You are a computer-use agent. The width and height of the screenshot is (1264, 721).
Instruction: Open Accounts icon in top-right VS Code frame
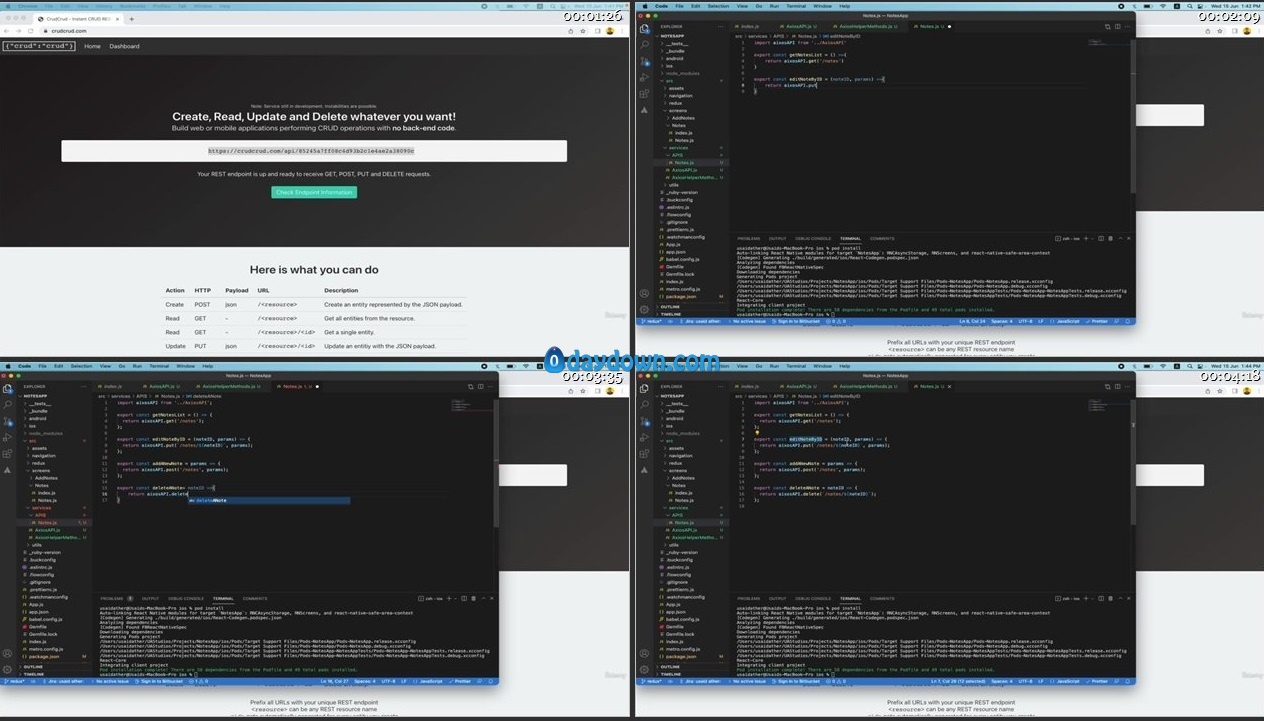pos(645,292)
